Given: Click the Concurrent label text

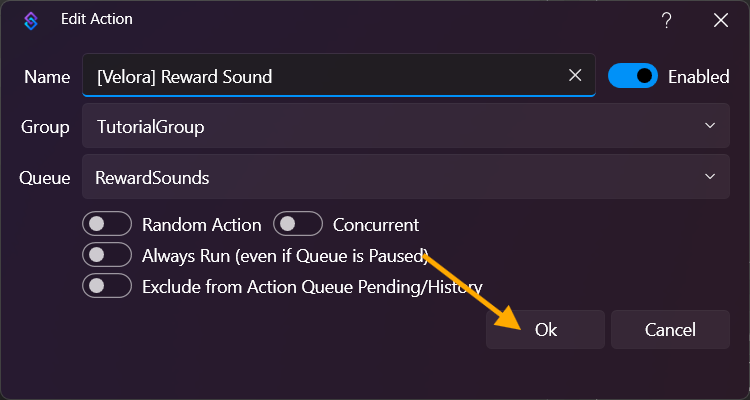Looking at the screenshot, I should tap(375, 225).
